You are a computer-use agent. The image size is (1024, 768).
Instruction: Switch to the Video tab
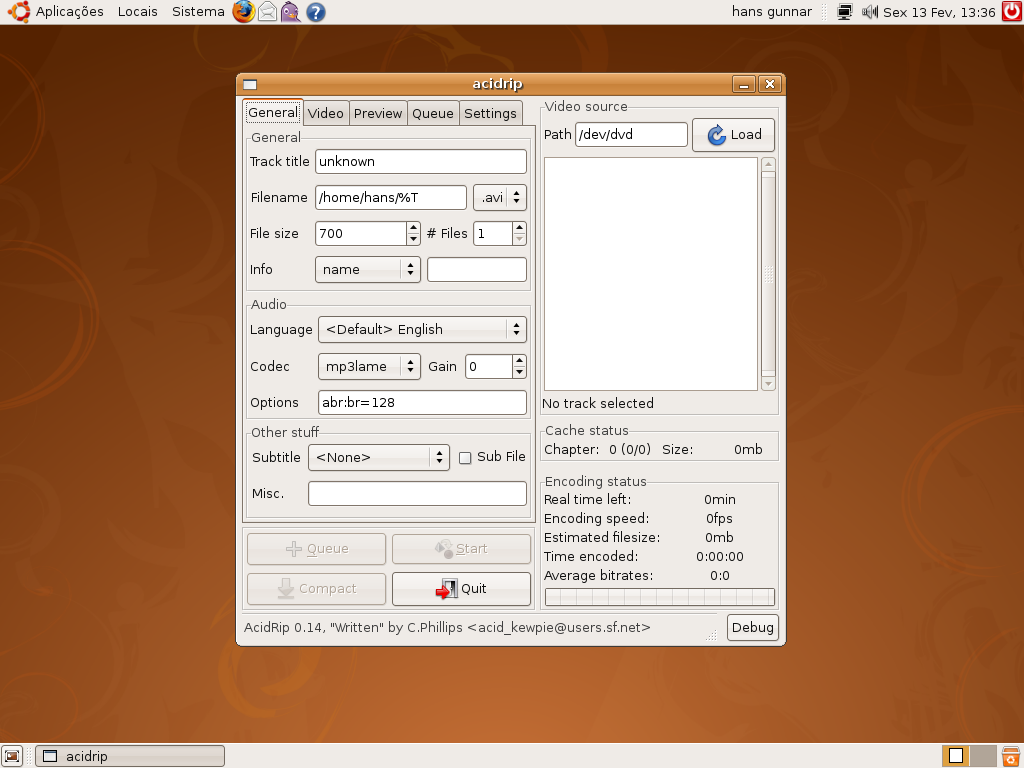pyautogui.click(x=326, y=113)
